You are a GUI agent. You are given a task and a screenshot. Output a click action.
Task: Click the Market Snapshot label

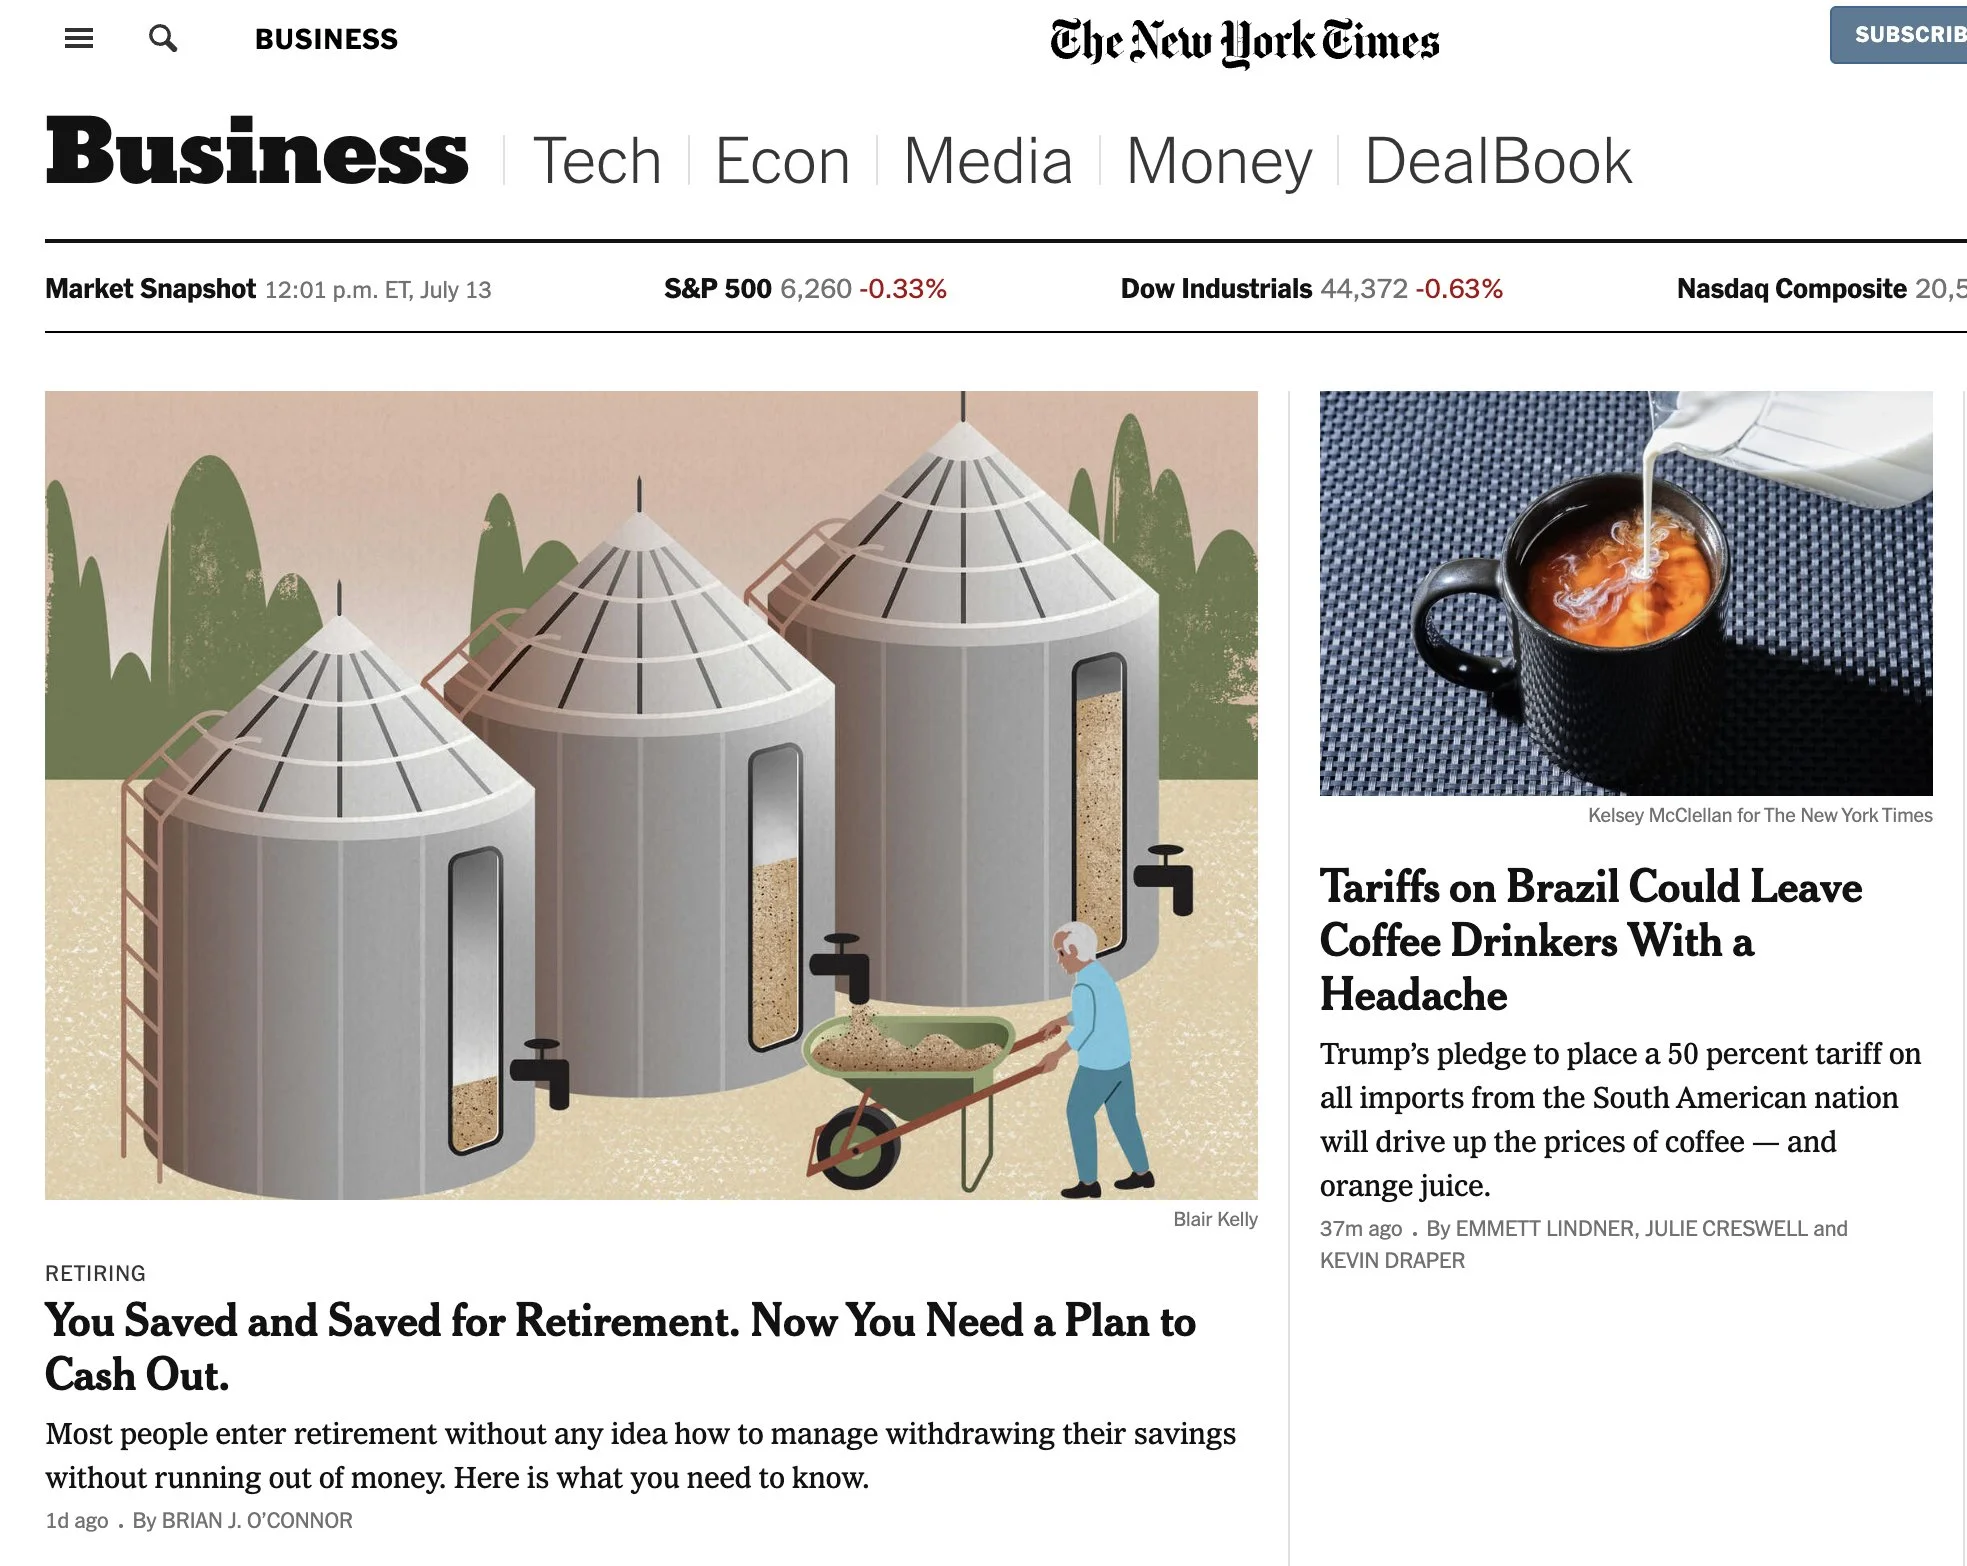click(150, 289)
